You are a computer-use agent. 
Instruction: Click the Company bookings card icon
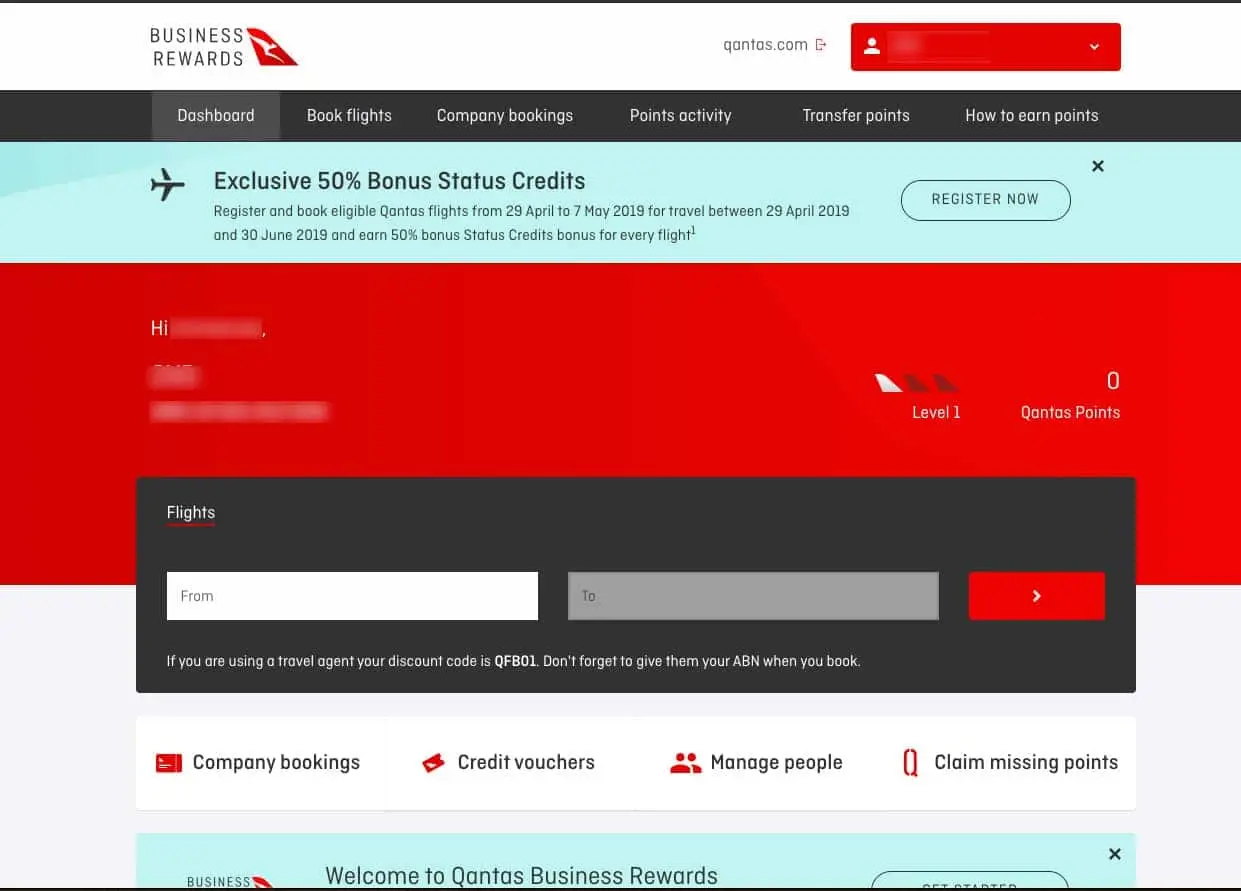coord(169,763)
